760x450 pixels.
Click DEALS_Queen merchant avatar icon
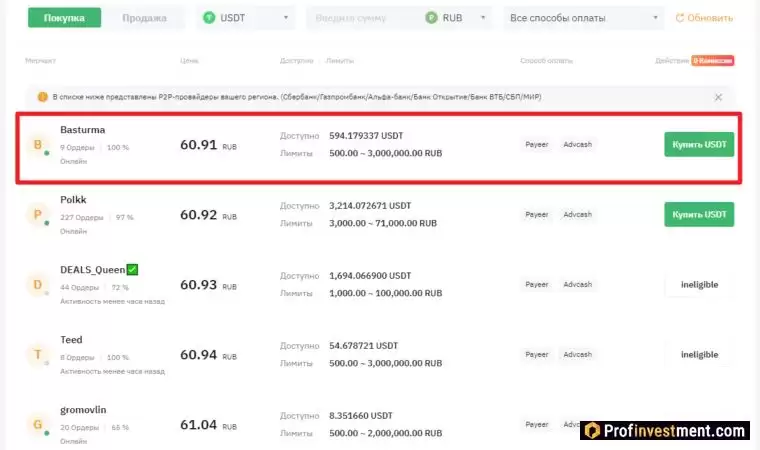38,285
